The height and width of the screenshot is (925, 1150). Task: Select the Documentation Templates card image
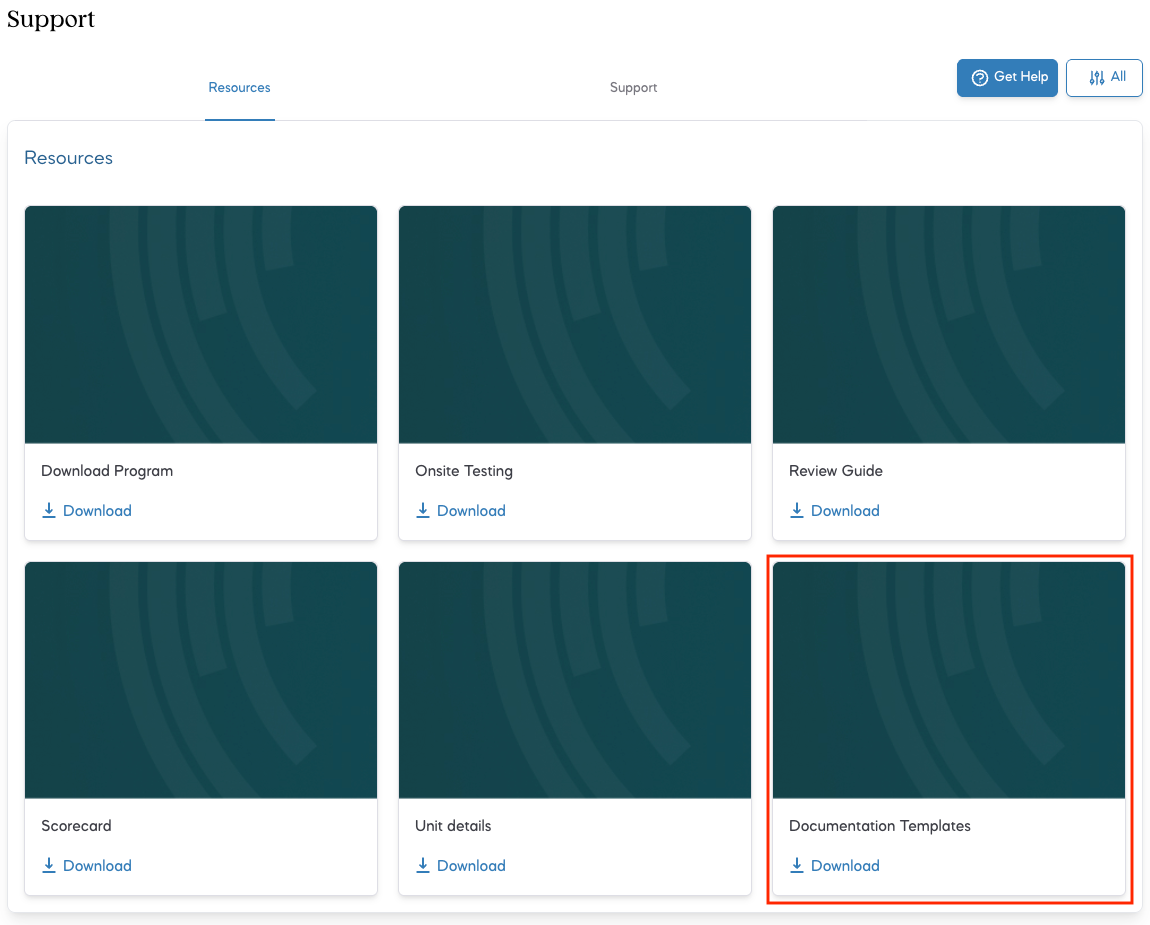click(x=949, y=680)
